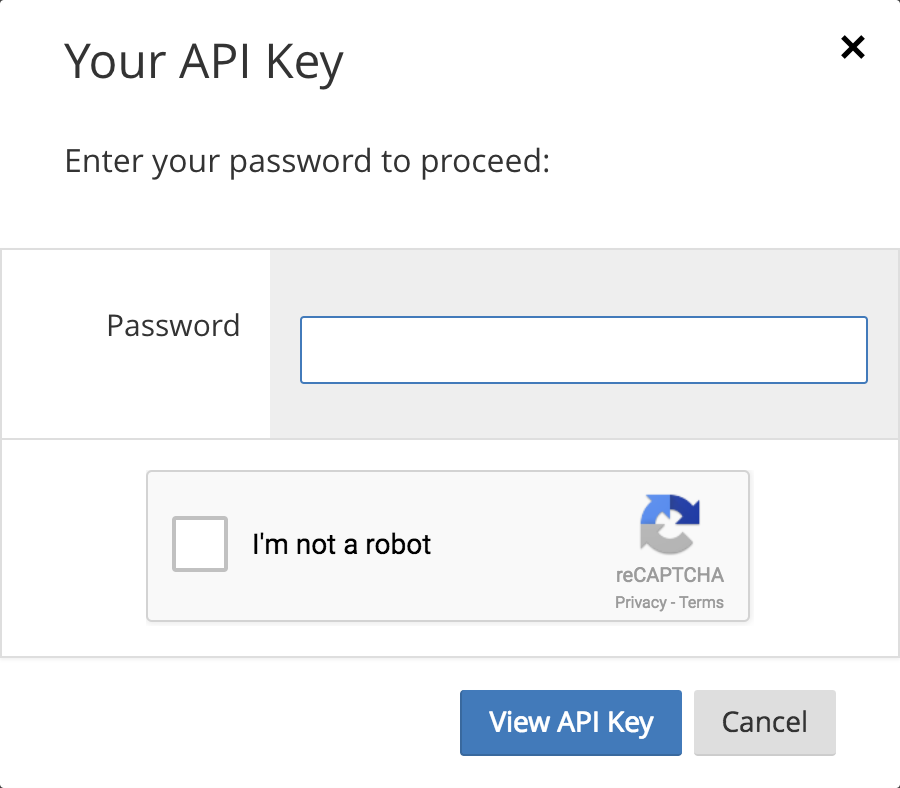Click the 'Your API Key' dialog title

click(204, 61)
